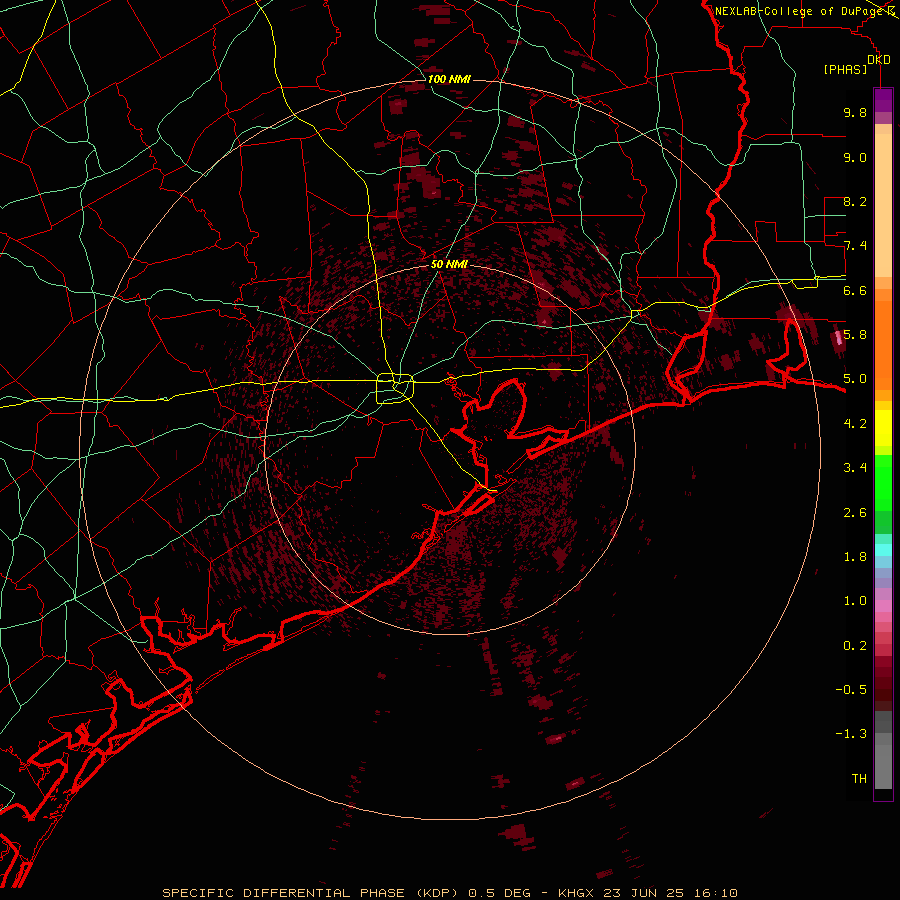
Task: Click the 2.6 value on the color scale
Action: point(855,513)
